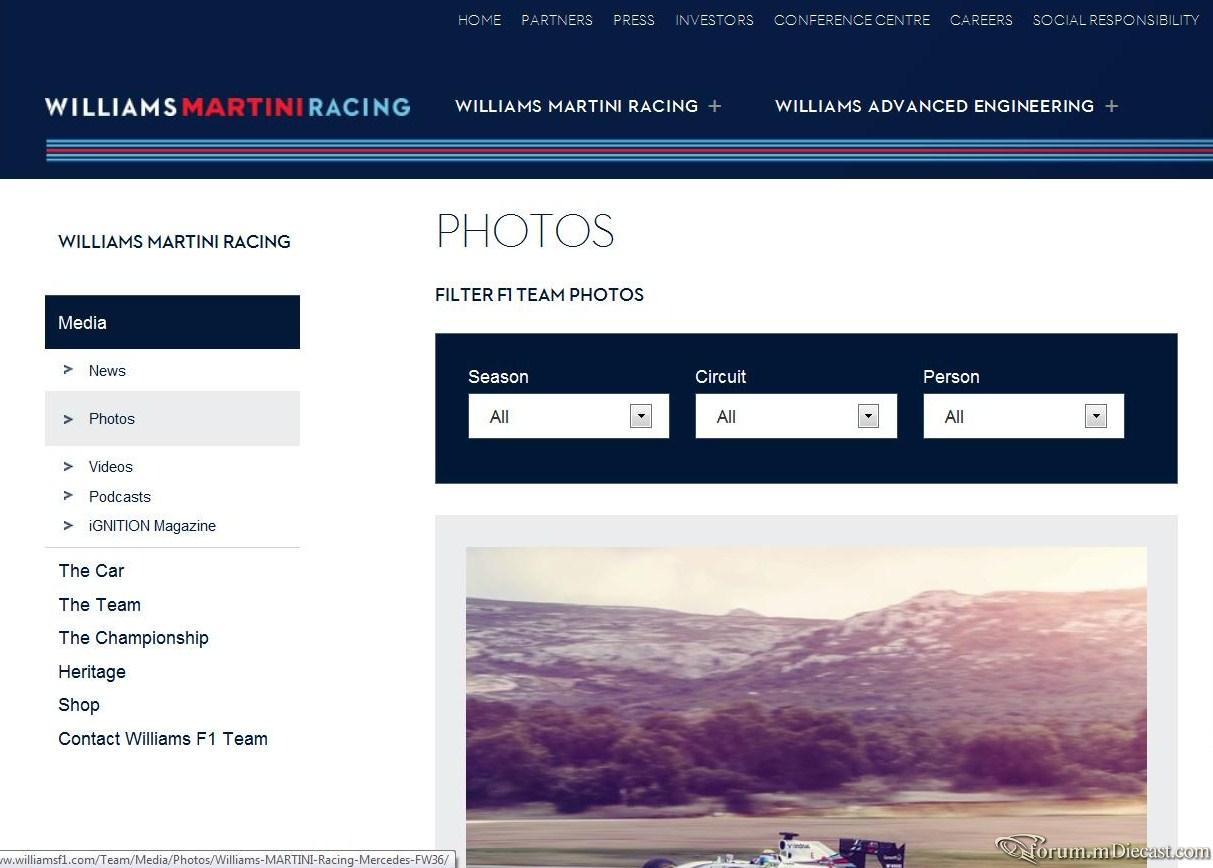This screenshot has width=1213, height=868.
Task: Open the Person dropdown
Action: [x=1023, y=416]
